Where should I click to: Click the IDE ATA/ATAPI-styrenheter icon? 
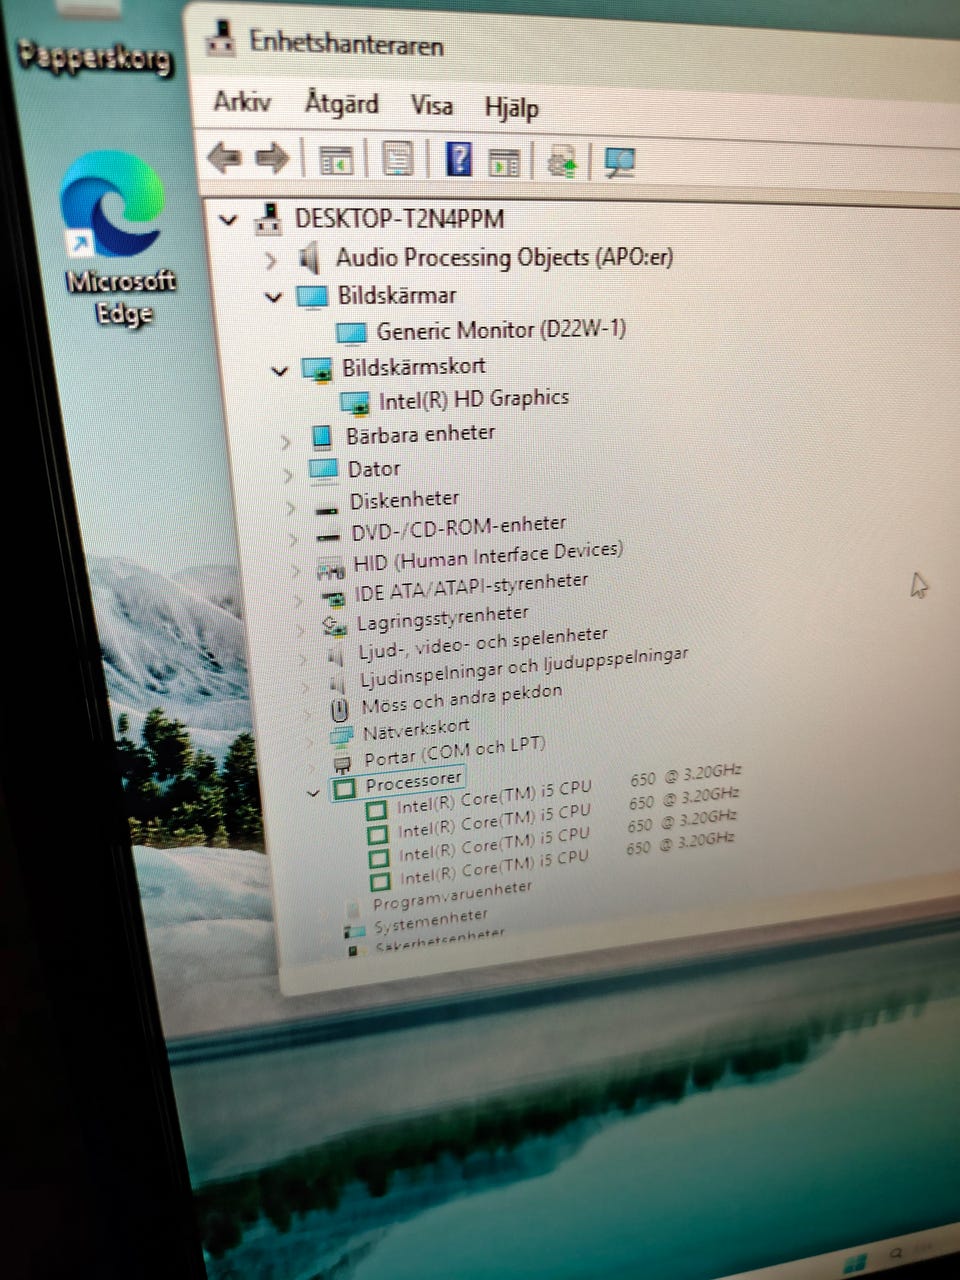coord(333,597)
